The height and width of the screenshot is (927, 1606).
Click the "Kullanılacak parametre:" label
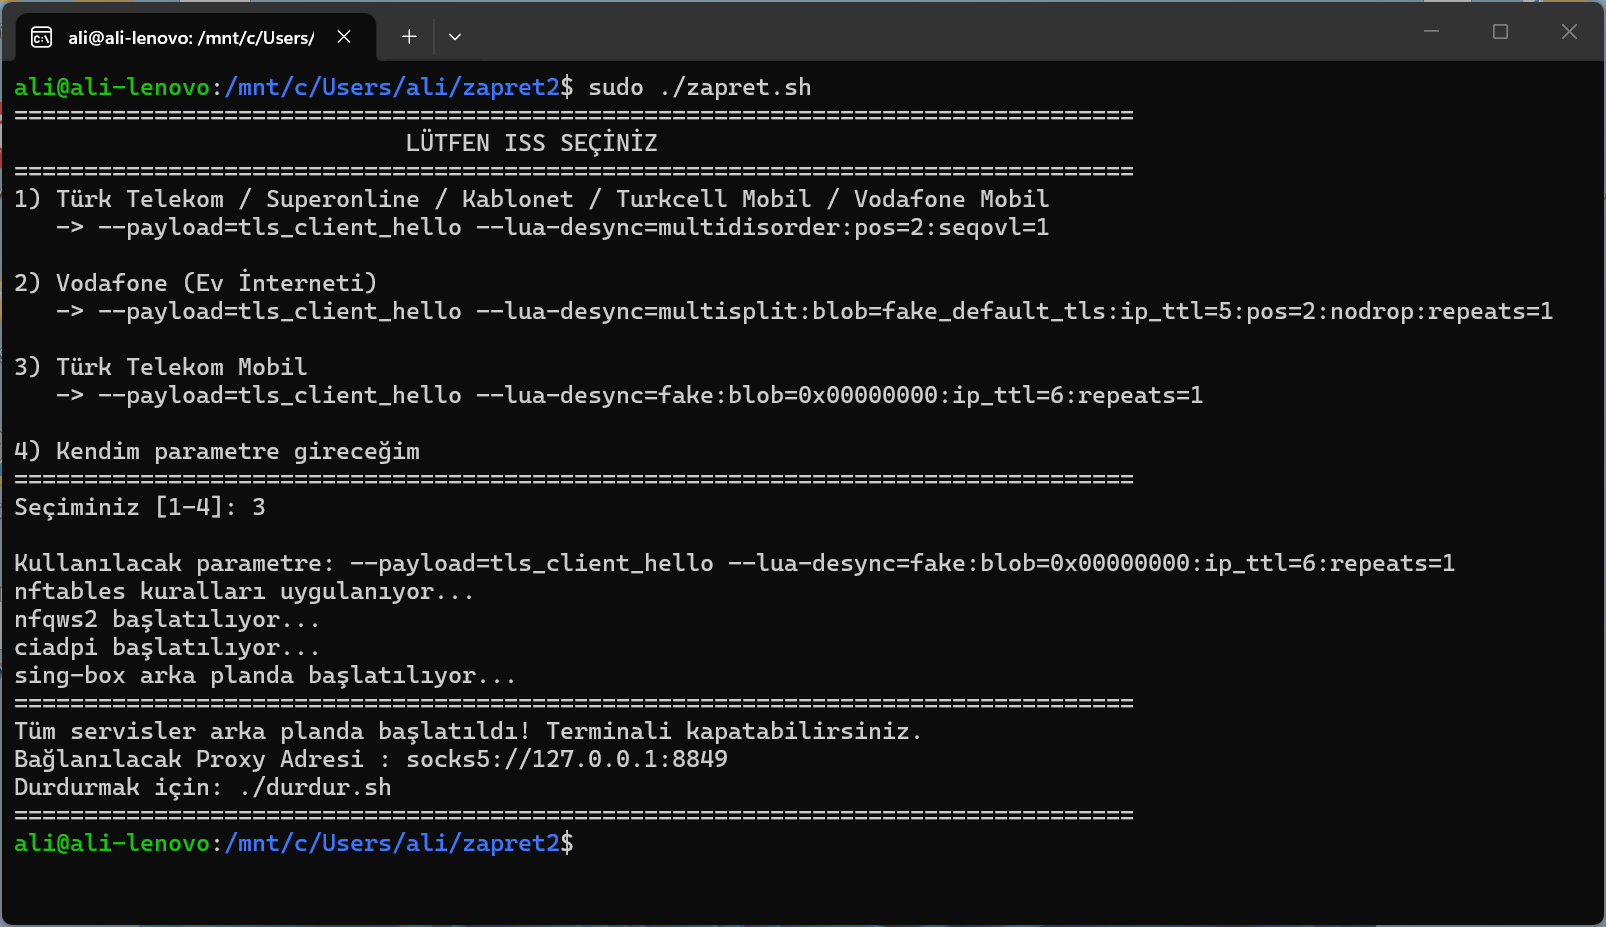175,563
